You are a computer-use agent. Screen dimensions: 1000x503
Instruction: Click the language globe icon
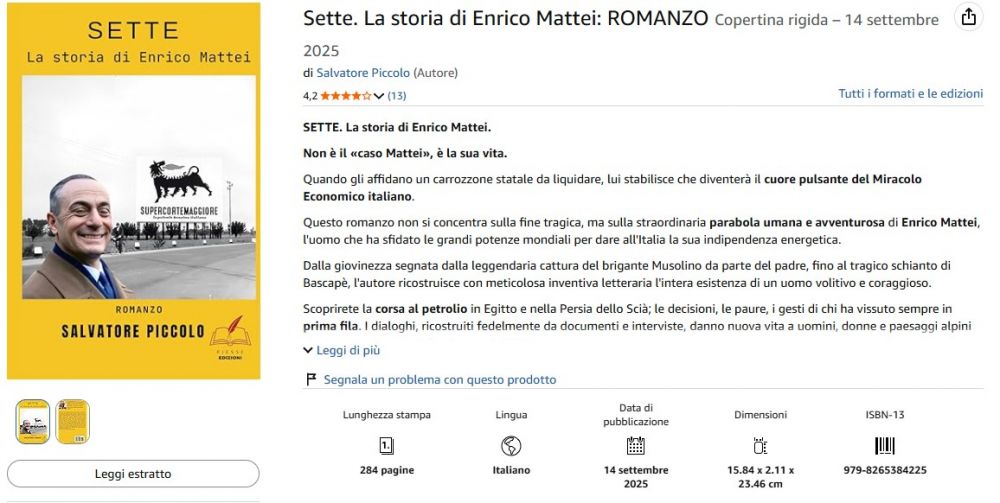511,446
